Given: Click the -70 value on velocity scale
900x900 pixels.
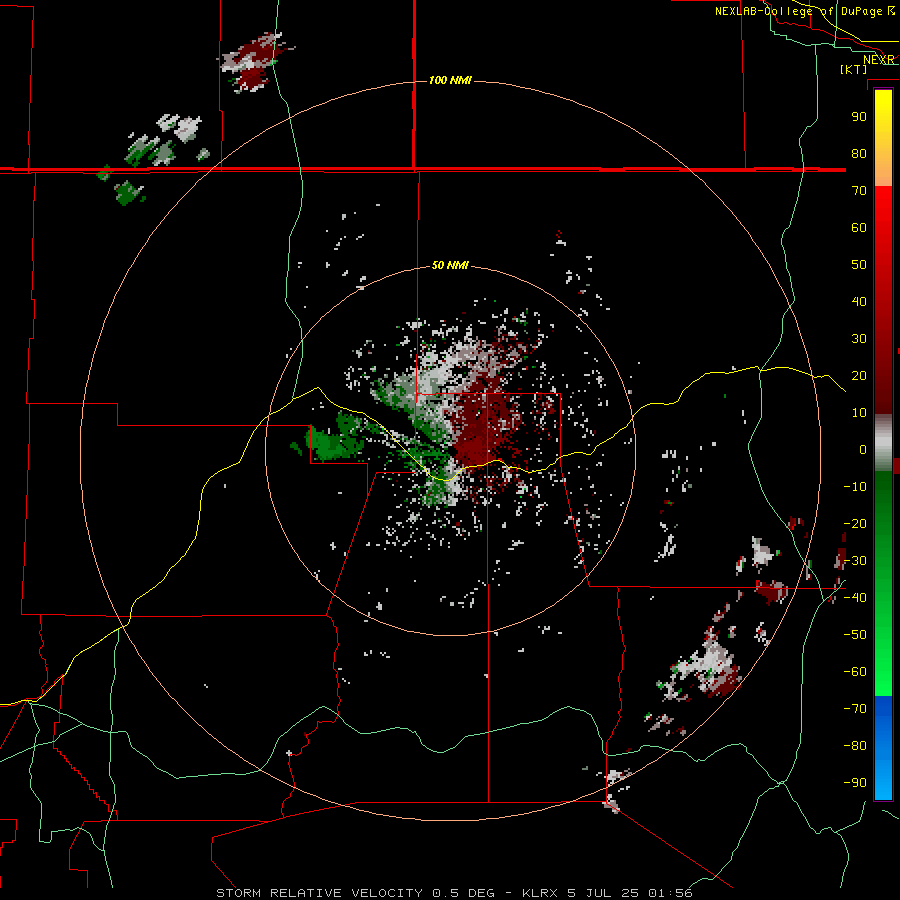Looking at the screenshot, I should pos(855,709).
